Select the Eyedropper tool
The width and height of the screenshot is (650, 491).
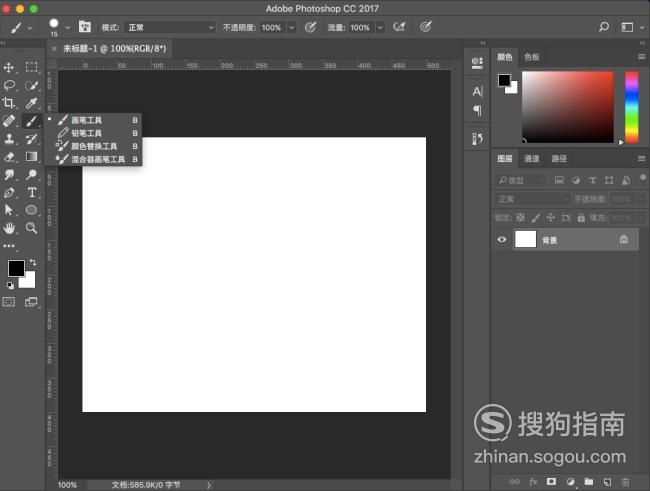[32, 103]
